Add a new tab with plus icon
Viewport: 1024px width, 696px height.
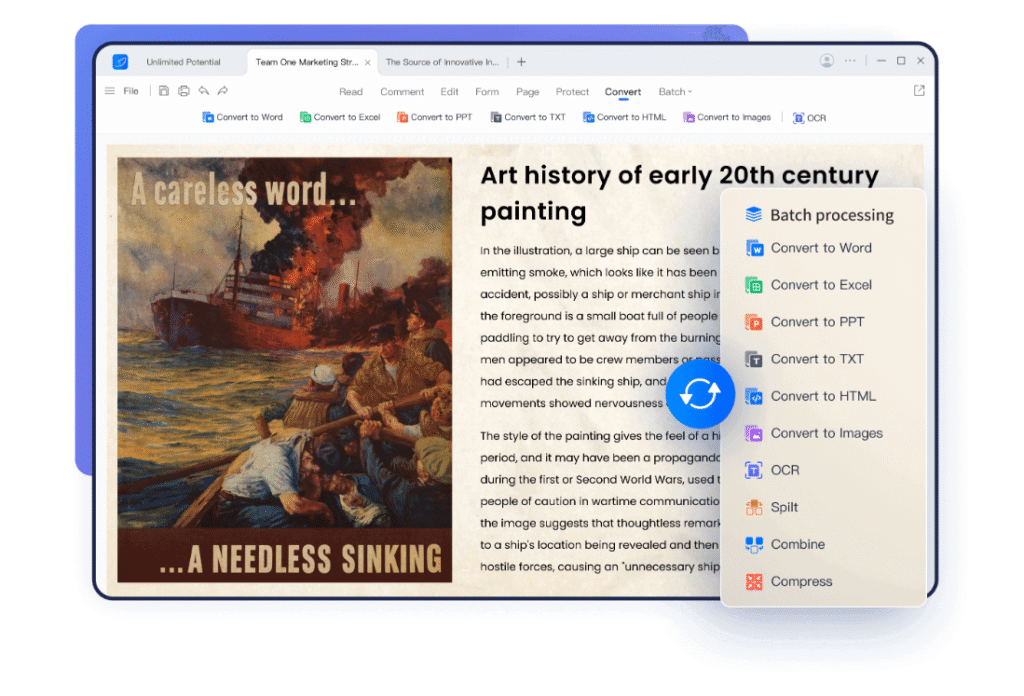pyautogui.click(x=521, y=62)
